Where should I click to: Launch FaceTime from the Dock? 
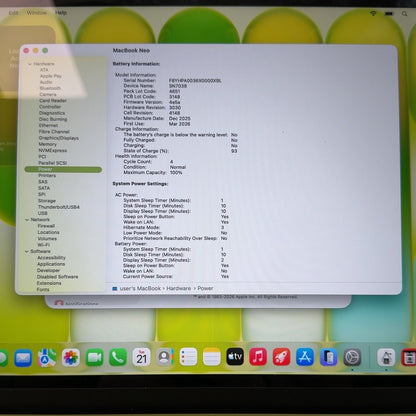pyautogui.click(x=94, y=357)
